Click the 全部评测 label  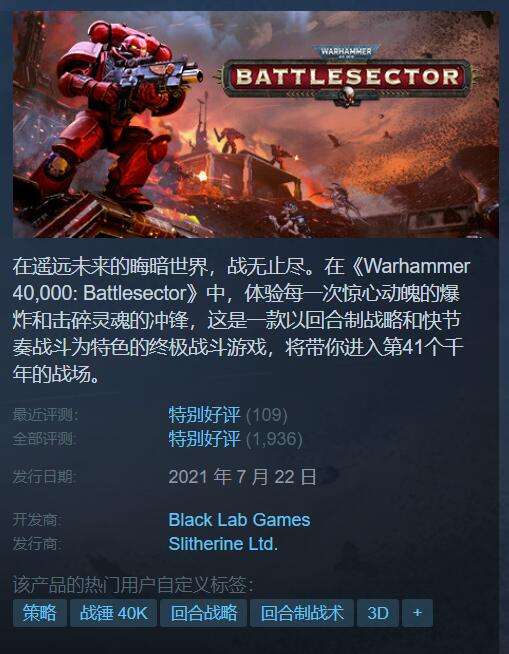45,439
